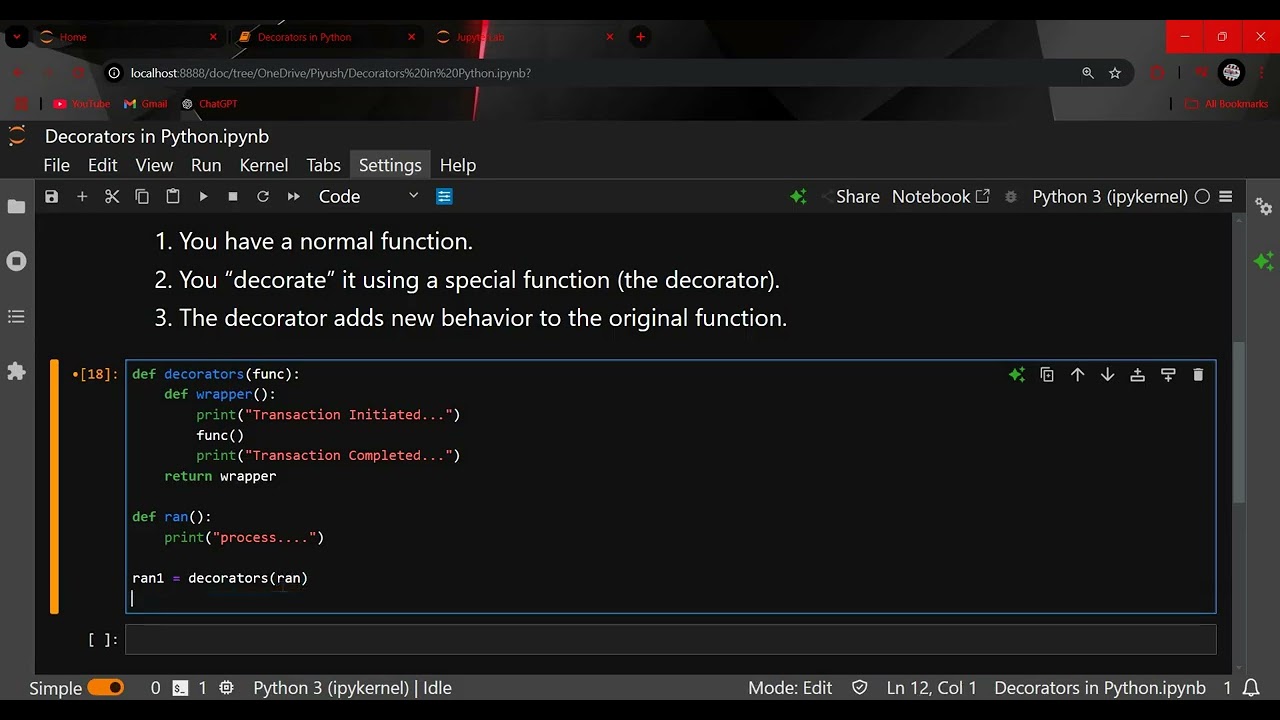Open the property inspector gears icon on the right sidebar
The height and width of the screenshot is (720, 1280).
click(1264, 207)
